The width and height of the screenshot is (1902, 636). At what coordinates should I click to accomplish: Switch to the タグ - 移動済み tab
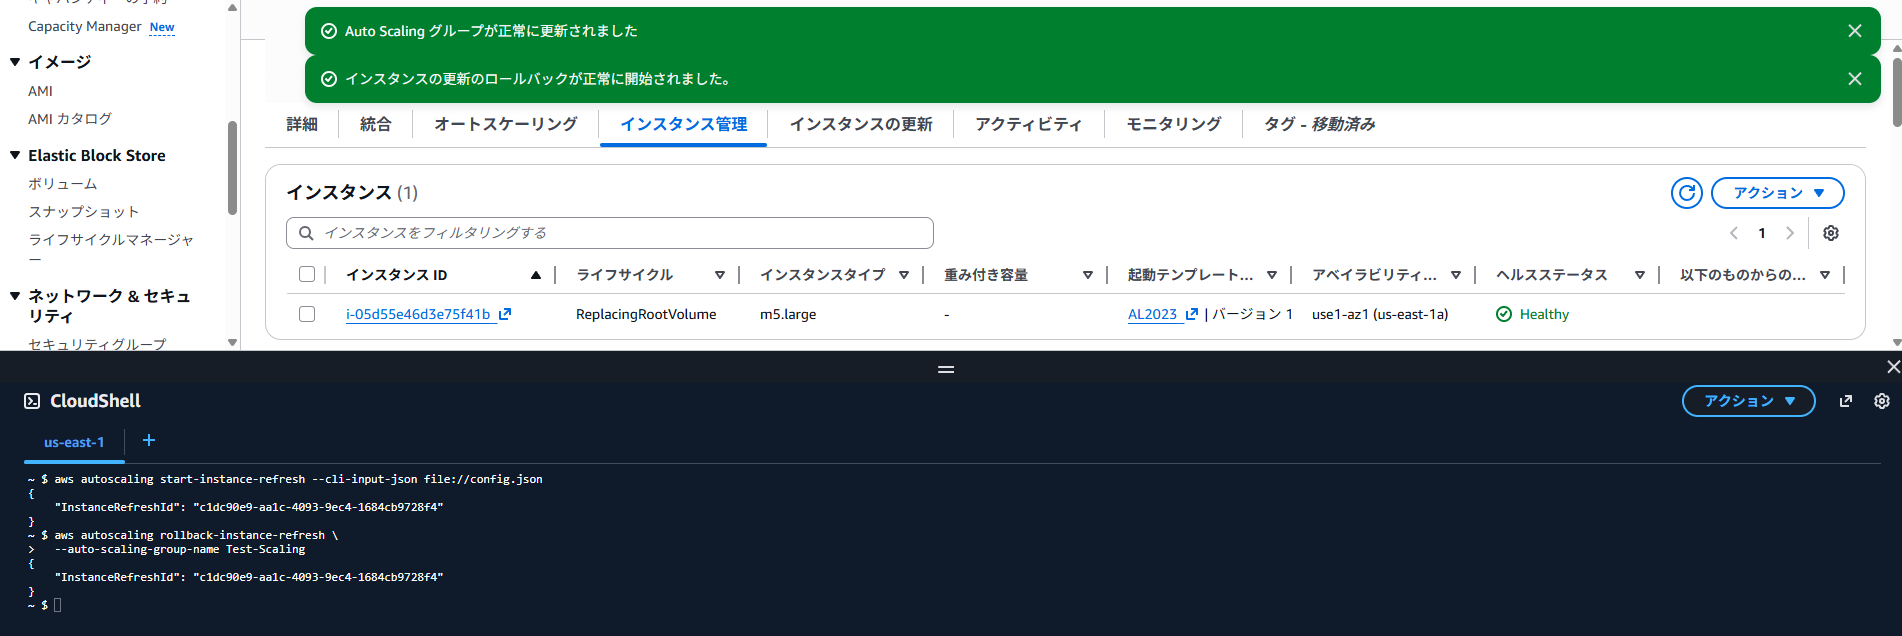click(x=1320, y=124)
